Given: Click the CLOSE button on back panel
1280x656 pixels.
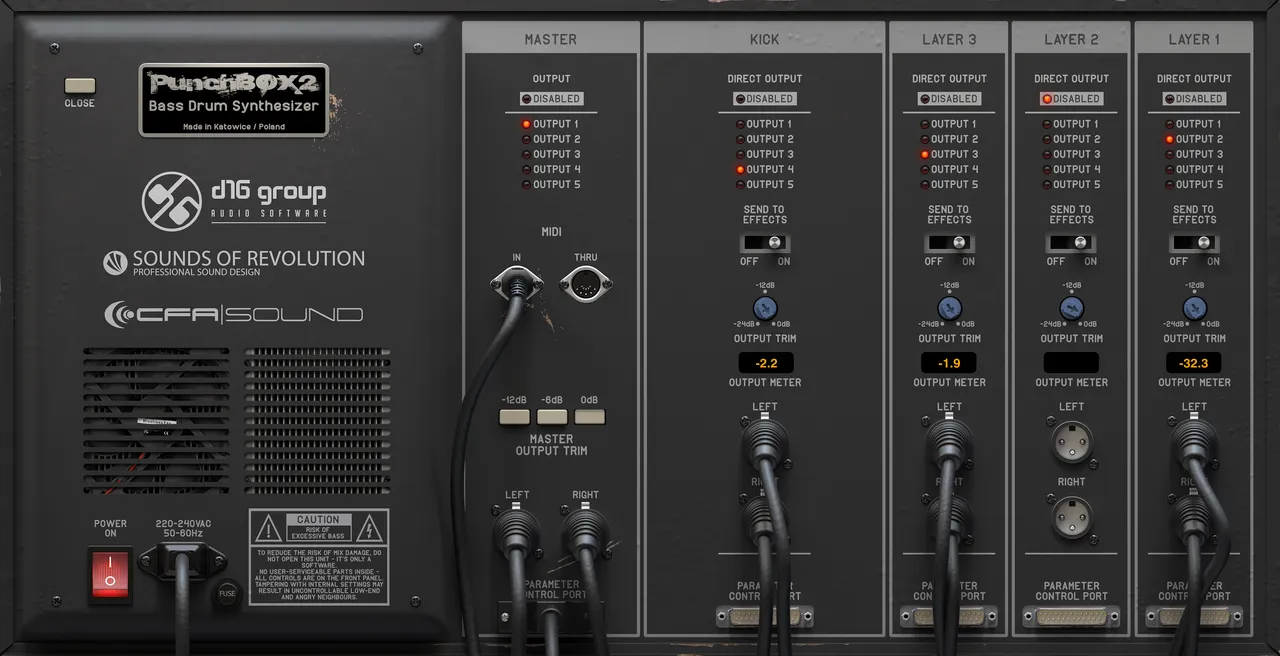Looking at the screenshot, I should click(x=80, y=86).
